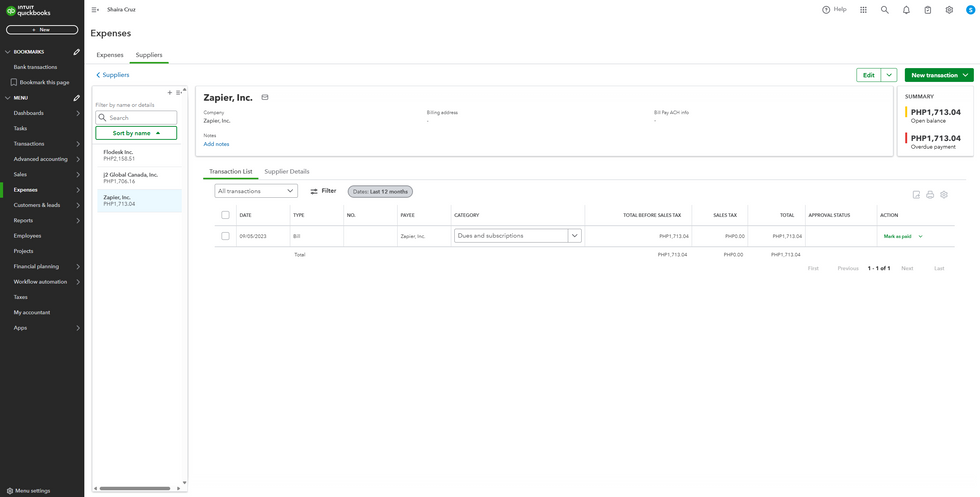Open Taxes in the sidebar
Image resolution: width=980 pixels, height=497 pixels.
pyautogui.click(x=21, y=297)
